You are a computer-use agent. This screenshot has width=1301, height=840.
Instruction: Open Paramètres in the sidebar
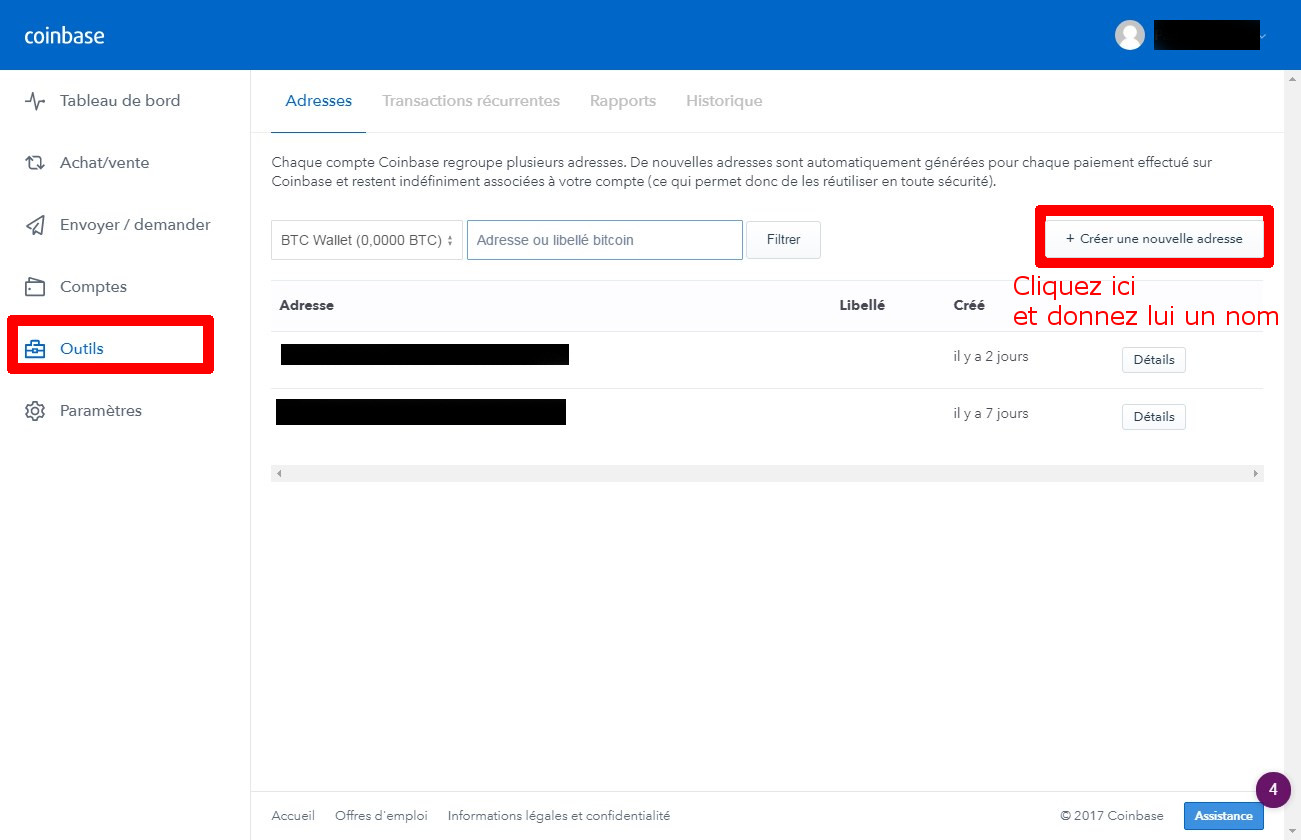[x=101, y=411]
